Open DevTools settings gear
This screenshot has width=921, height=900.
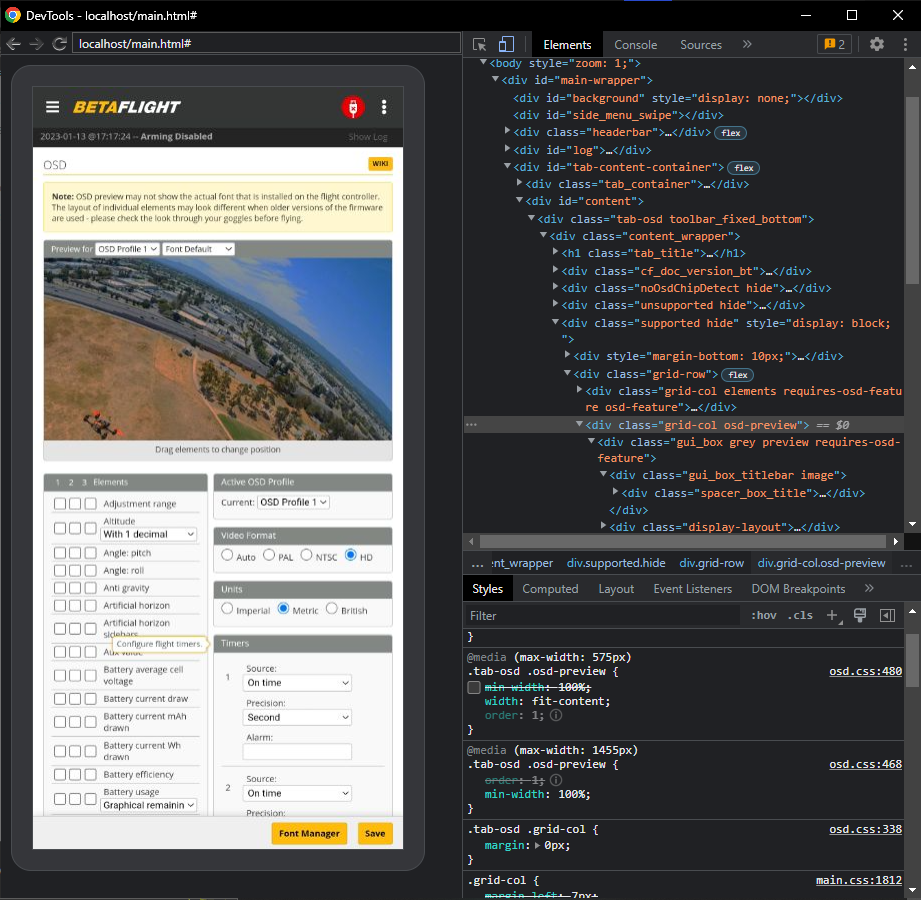877,45
